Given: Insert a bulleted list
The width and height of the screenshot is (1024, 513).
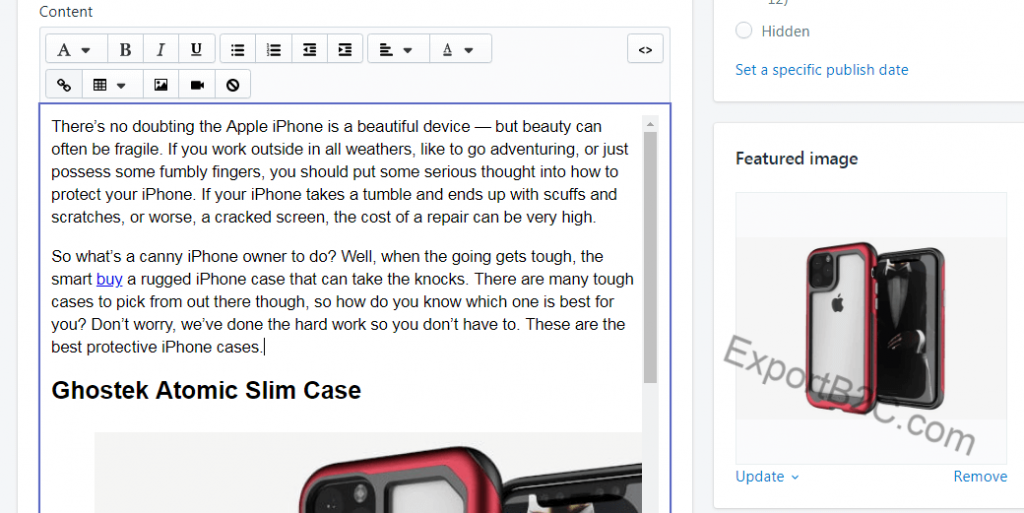Looking at the screenshot, I should pos(237,49).
